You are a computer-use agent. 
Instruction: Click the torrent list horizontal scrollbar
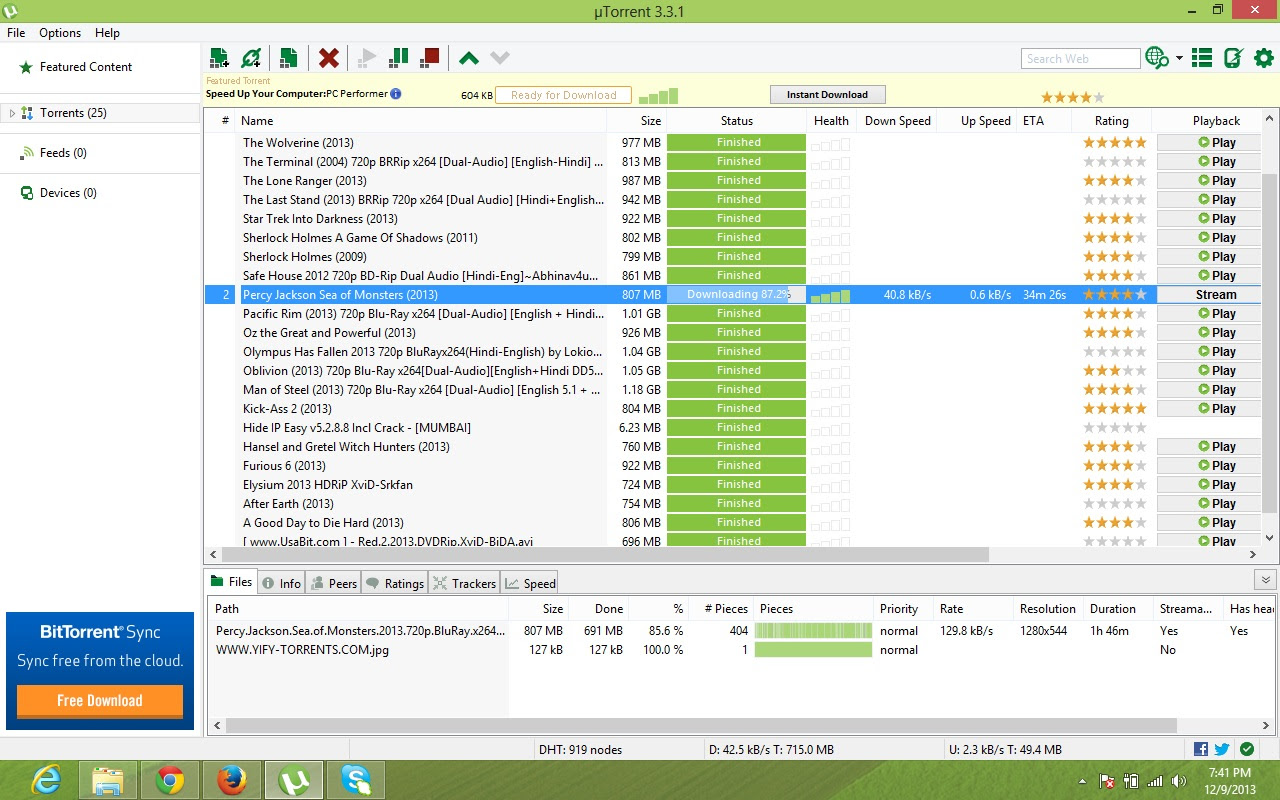point(605,554)
